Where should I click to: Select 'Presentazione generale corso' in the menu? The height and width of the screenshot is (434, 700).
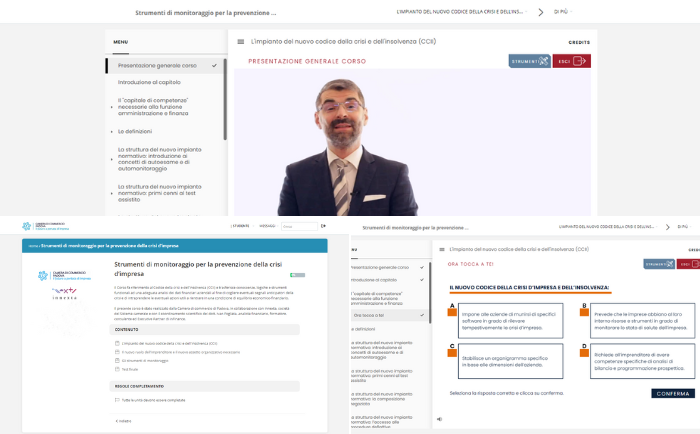pos(158,65)
